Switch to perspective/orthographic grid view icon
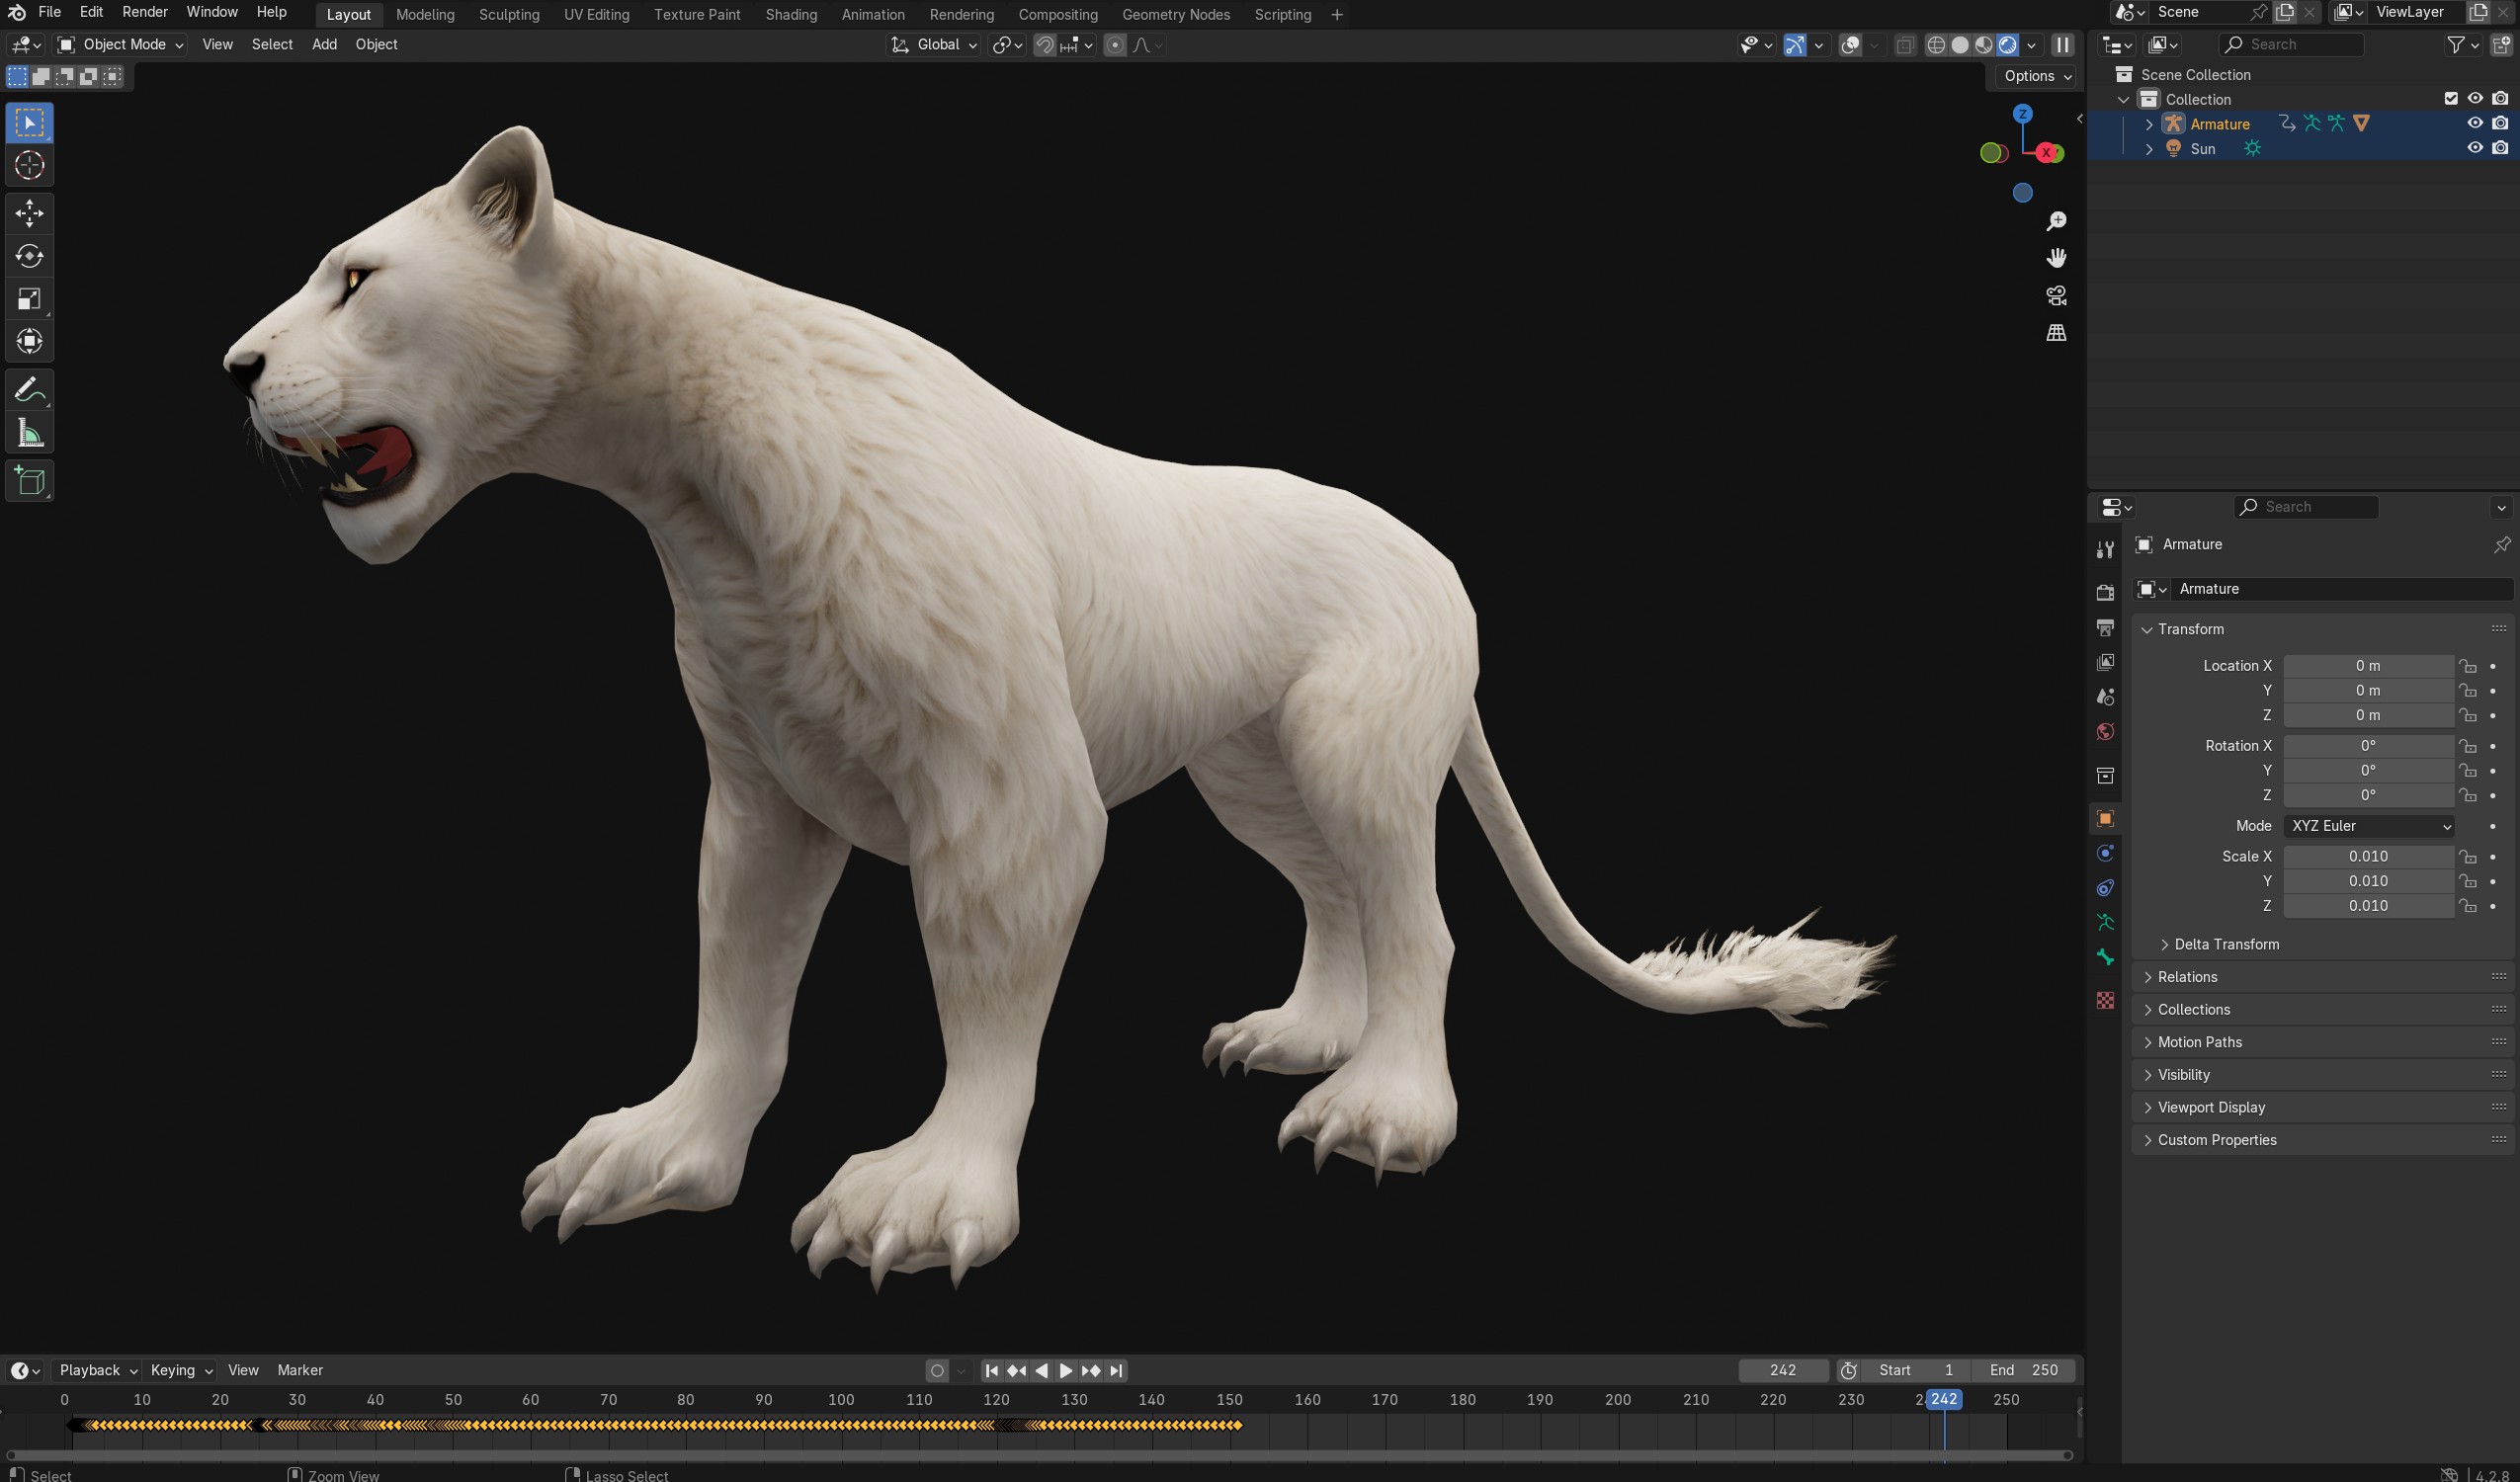Viewport: 2520px width, 1482px height. (x=2056, y=333)
